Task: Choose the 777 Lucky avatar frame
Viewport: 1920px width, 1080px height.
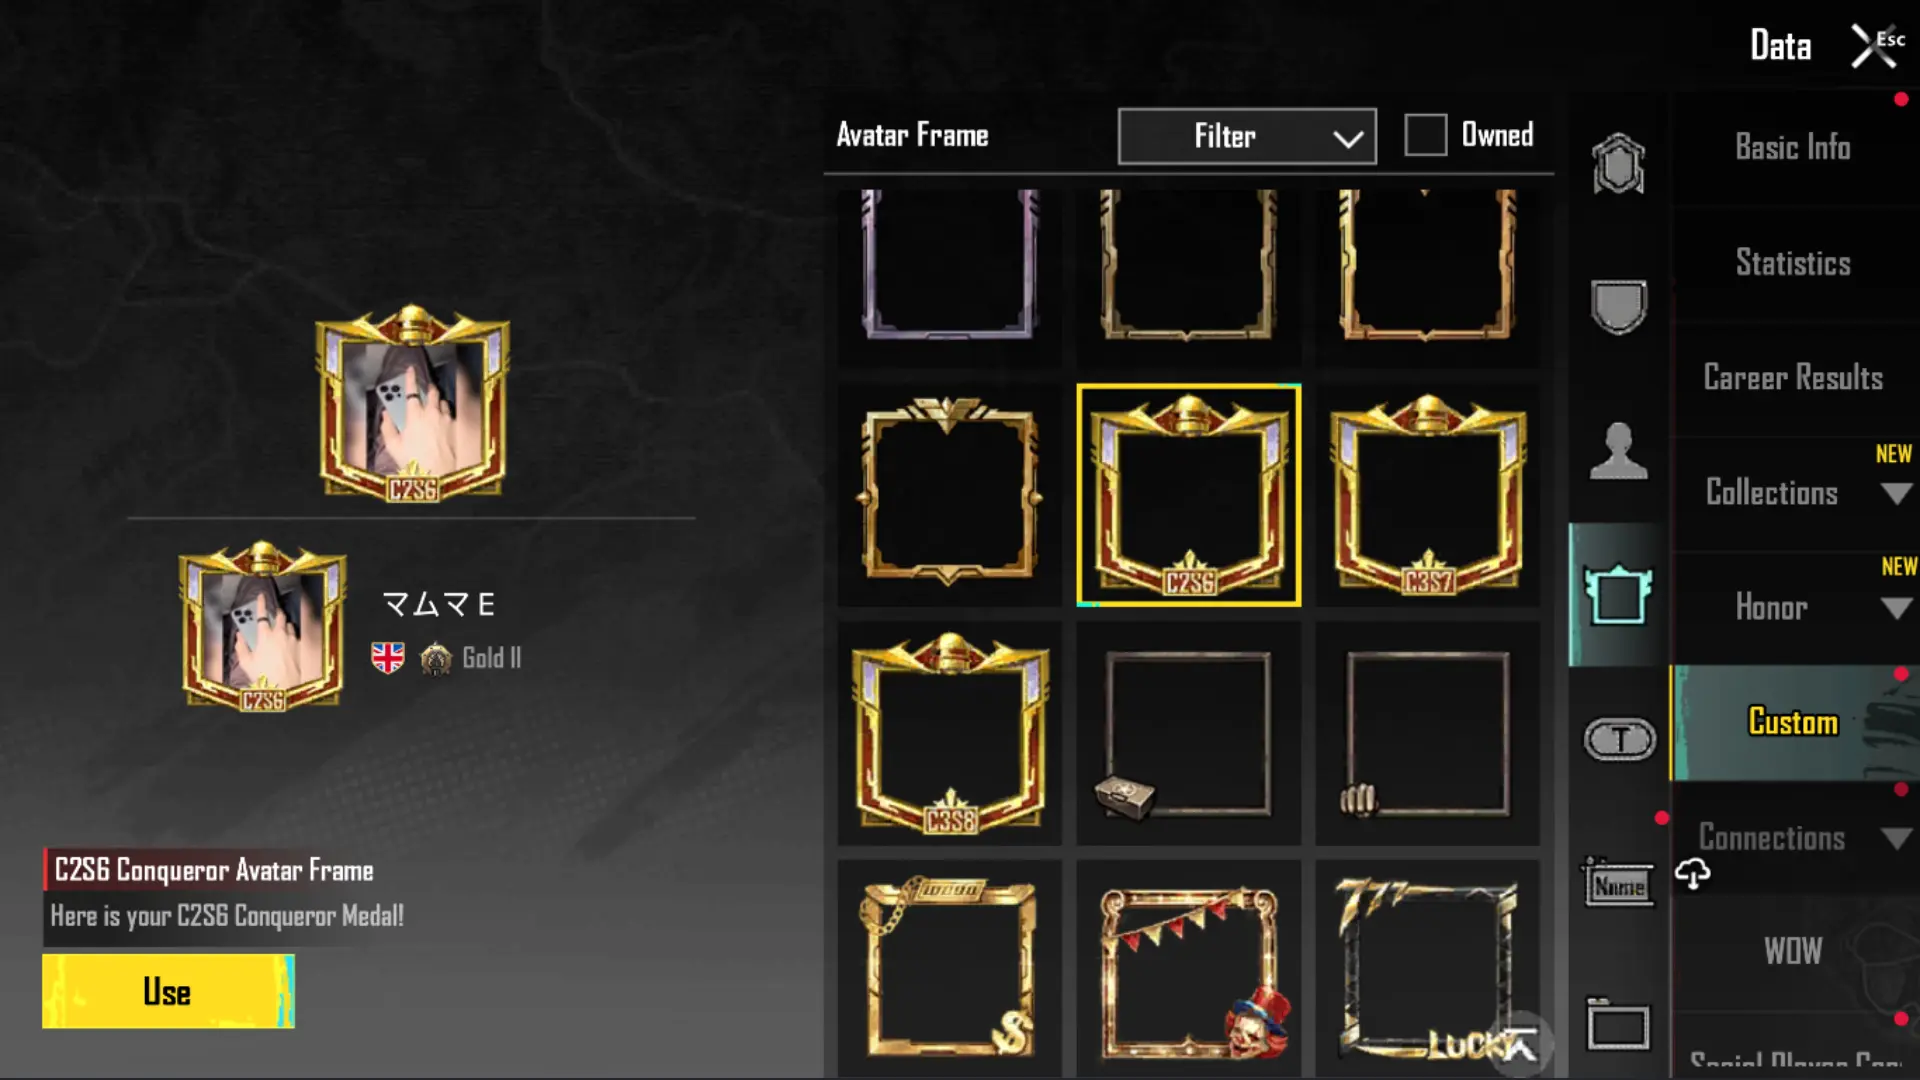Action: [x=1427, y=968]
